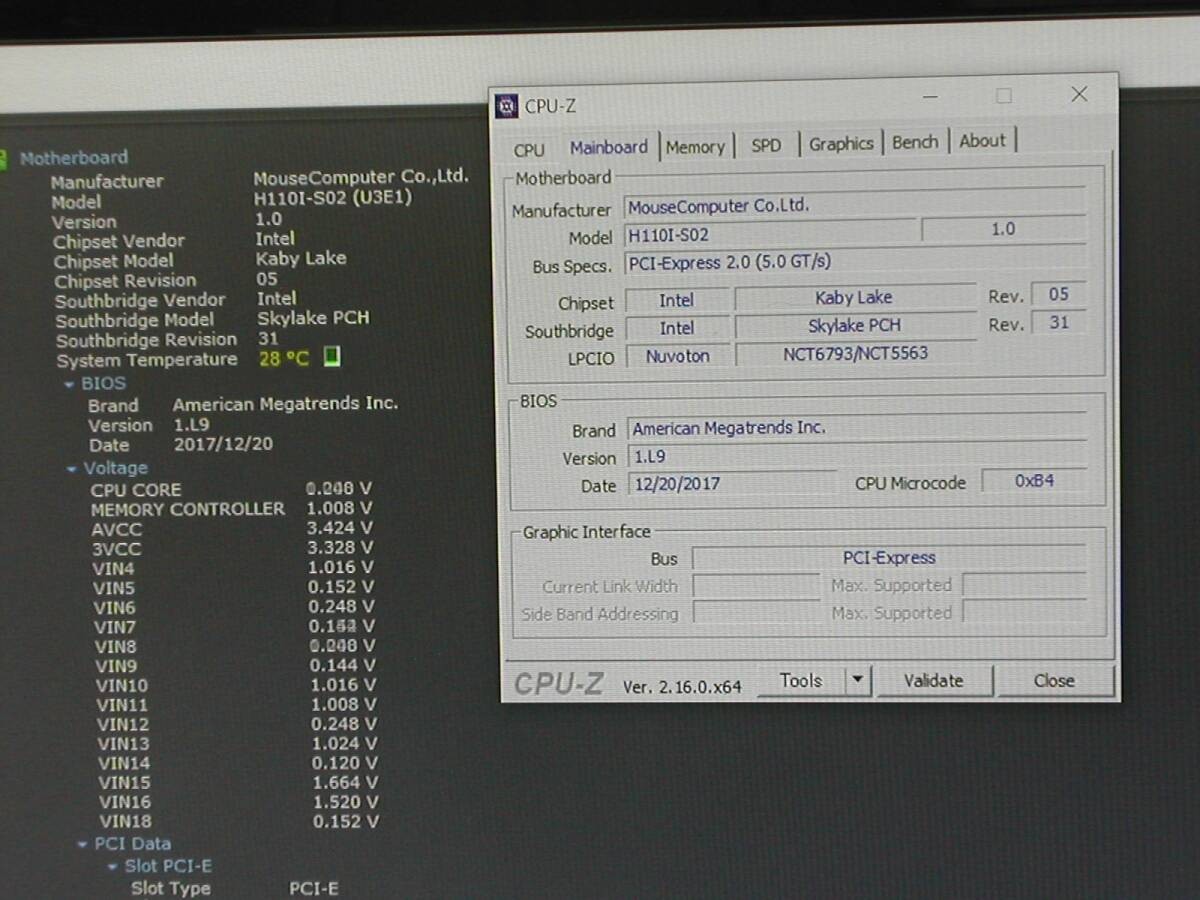Image resolution: width=1200 pixels, height=900 pixels.
Task: Click the Southbridge Model row in left panel
Action: click(212, 319)
